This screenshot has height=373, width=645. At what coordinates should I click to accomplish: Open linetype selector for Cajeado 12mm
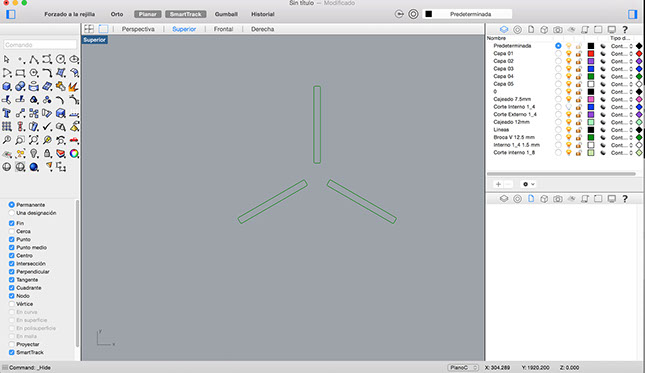coord(622,122)
